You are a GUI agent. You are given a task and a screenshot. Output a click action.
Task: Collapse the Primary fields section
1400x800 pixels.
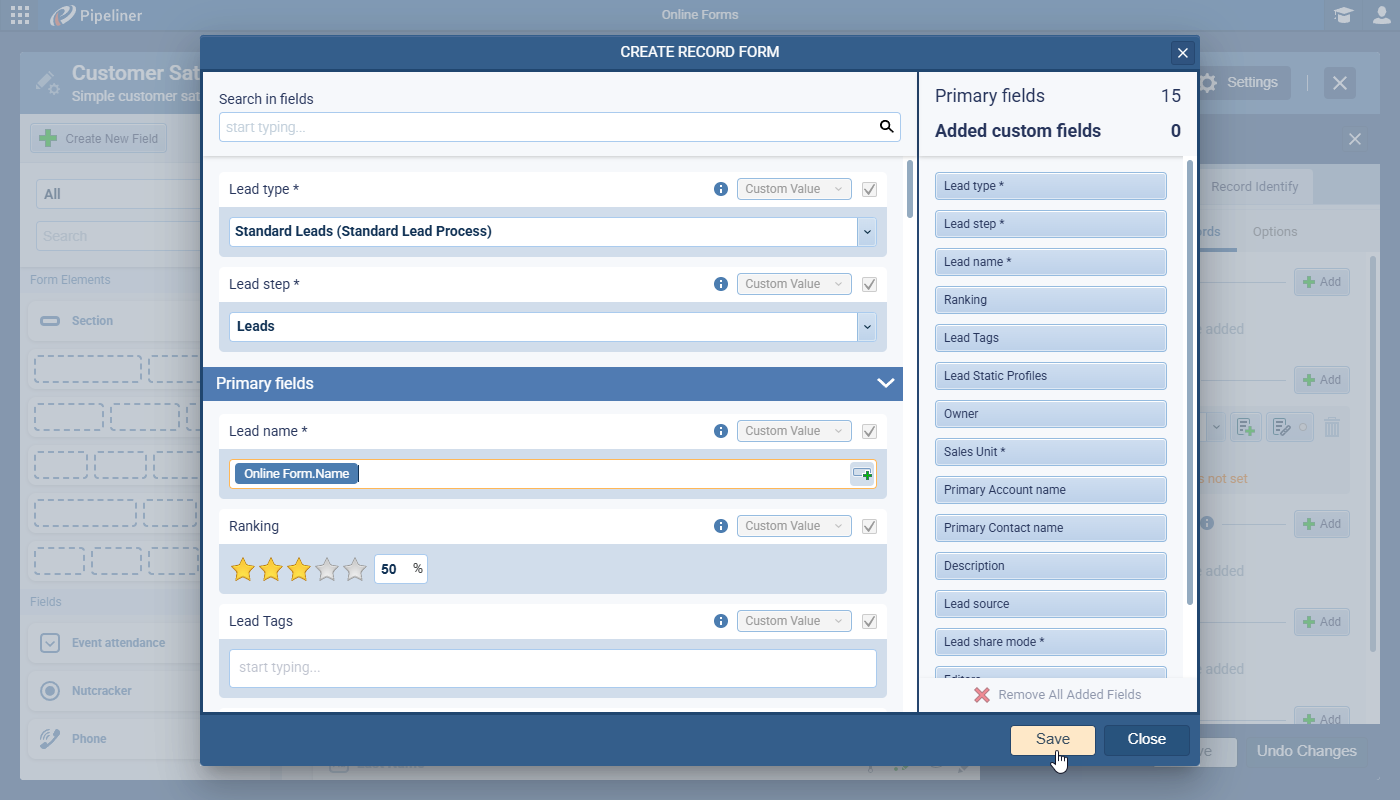coord(885,383)
